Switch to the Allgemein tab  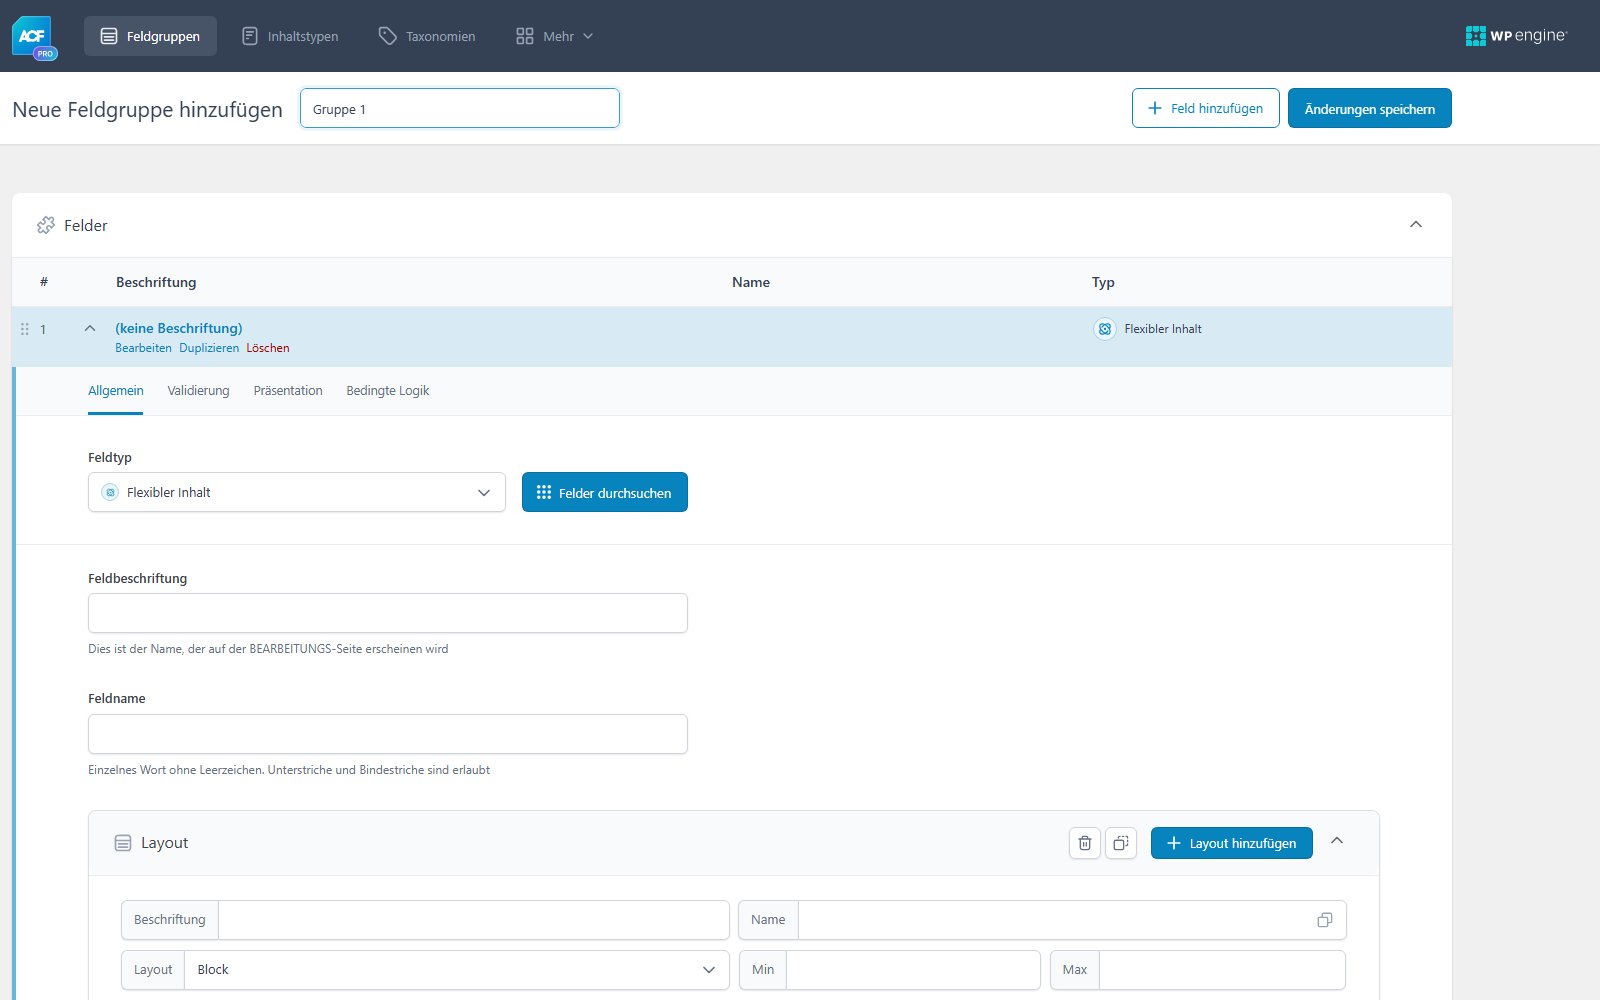click(x=116, y=390)
